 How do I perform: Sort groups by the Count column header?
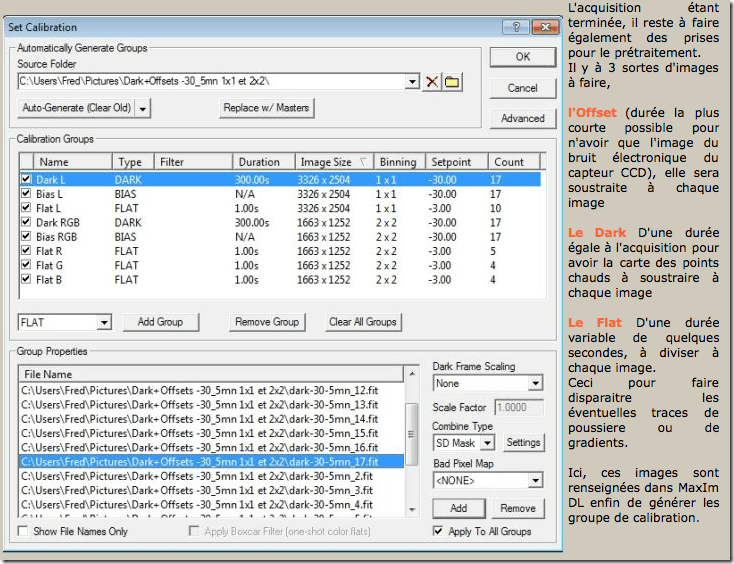[x=514, y=162]
